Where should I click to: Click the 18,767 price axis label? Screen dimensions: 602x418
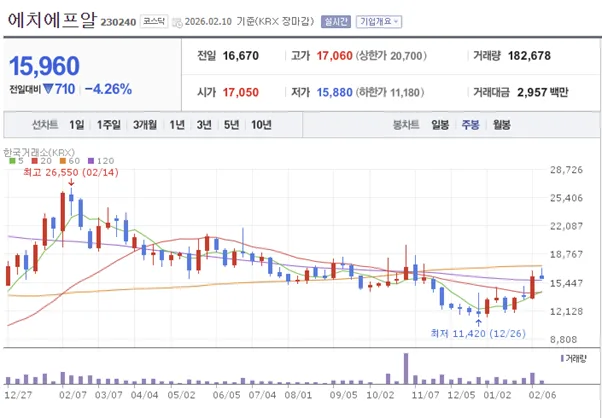(x=566, y=254)
